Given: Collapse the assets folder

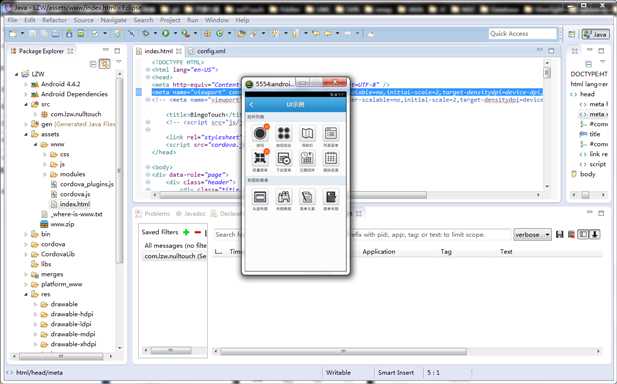Looking at the screenshot, I should (x=26, y=134).
